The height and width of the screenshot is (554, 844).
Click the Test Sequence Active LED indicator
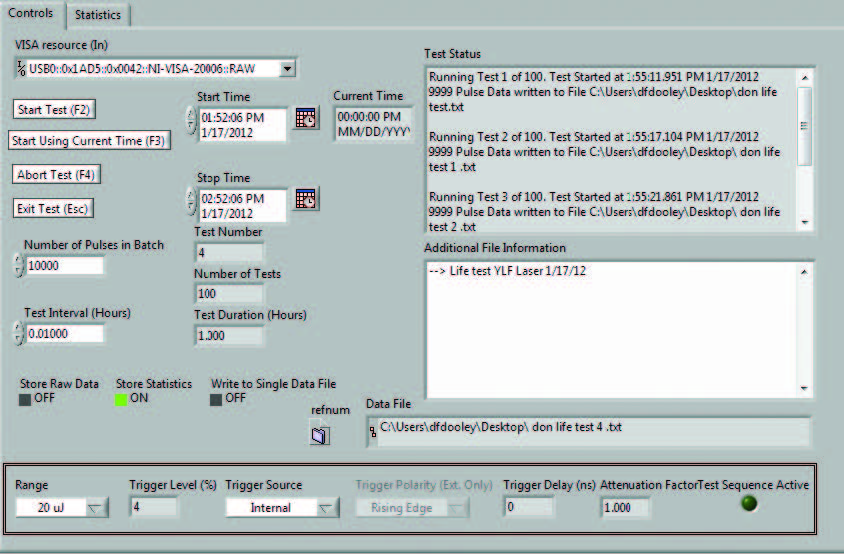pyautogui.click(x=749, y=504)
